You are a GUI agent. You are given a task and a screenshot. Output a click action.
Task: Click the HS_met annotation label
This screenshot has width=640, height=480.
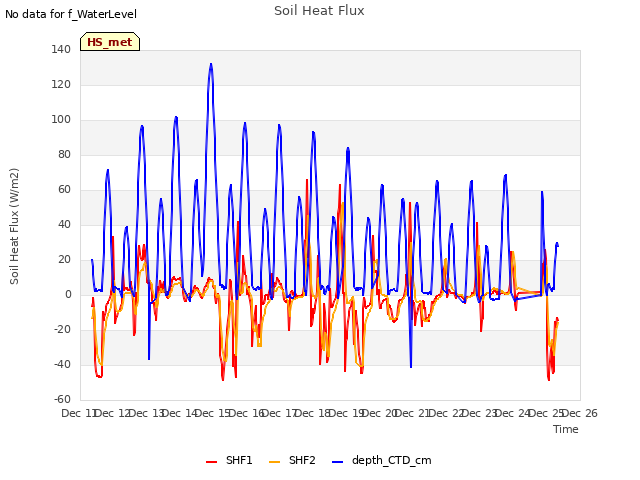pyautogui.click(x=110, y=42)
